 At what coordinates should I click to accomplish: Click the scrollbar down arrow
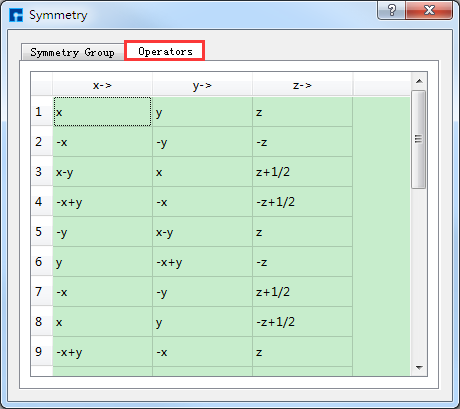[419, 367]
